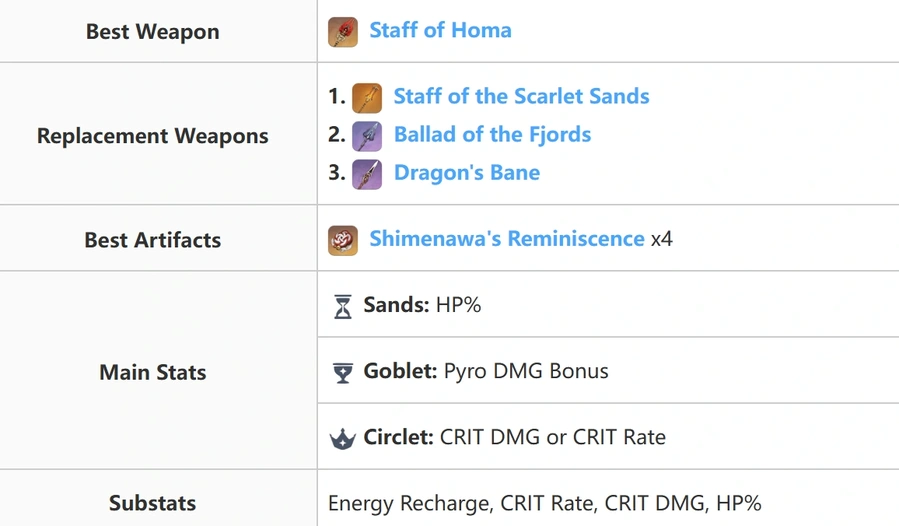
Task: Follow the Ballad of the Fjords link
Action: pos(492,135)
